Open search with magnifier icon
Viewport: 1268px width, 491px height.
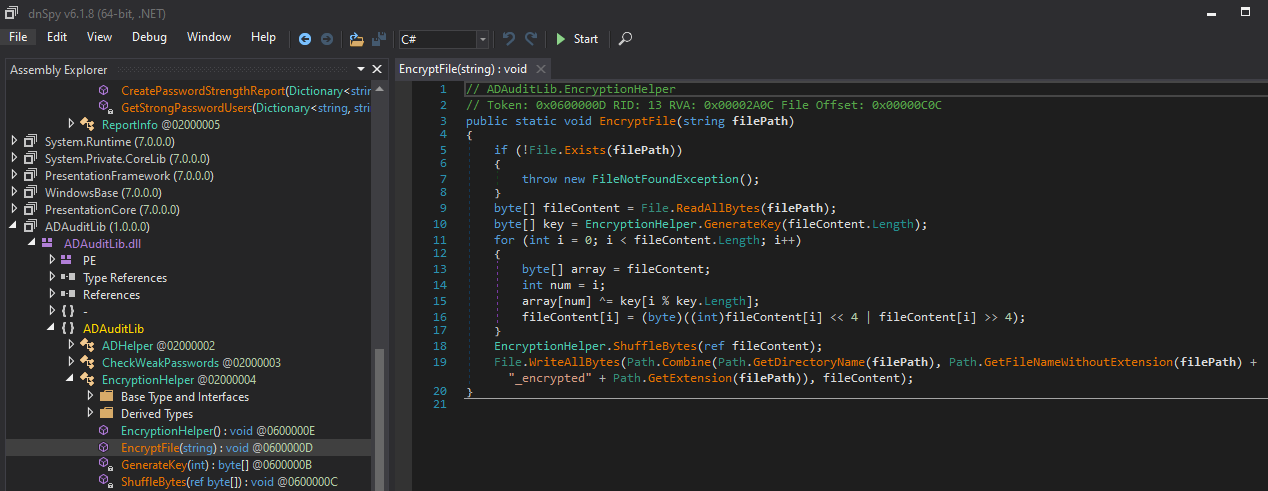click(625, 38)
